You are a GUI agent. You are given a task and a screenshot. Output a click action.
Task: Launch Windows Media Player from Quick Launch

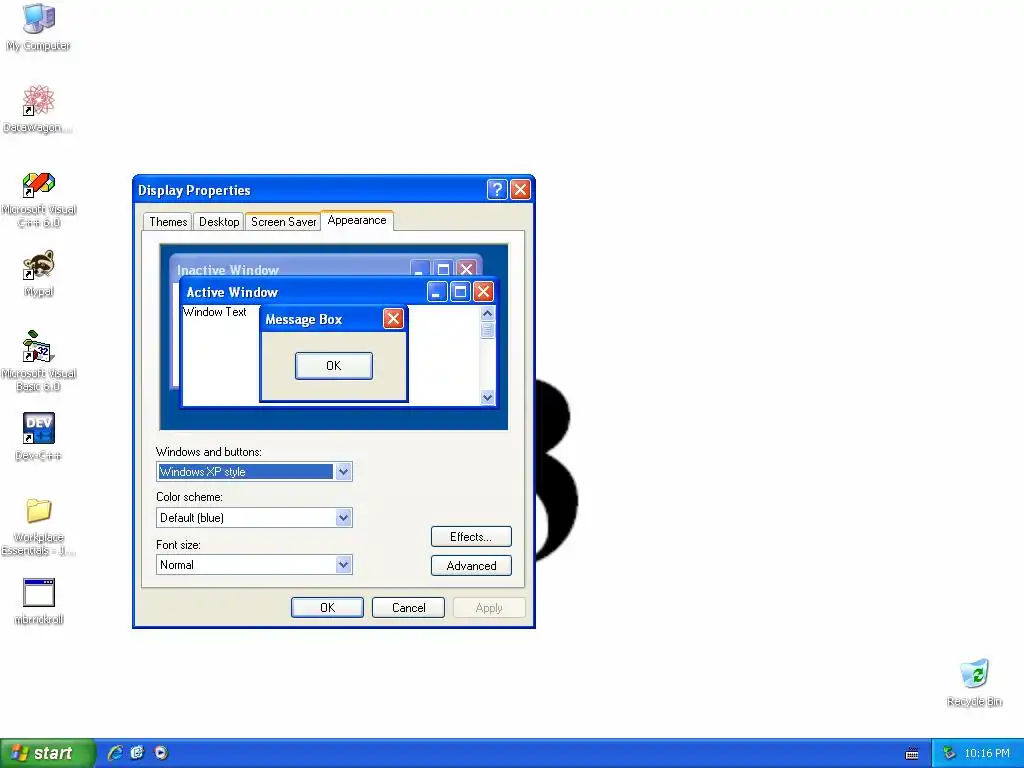(161, 753)
